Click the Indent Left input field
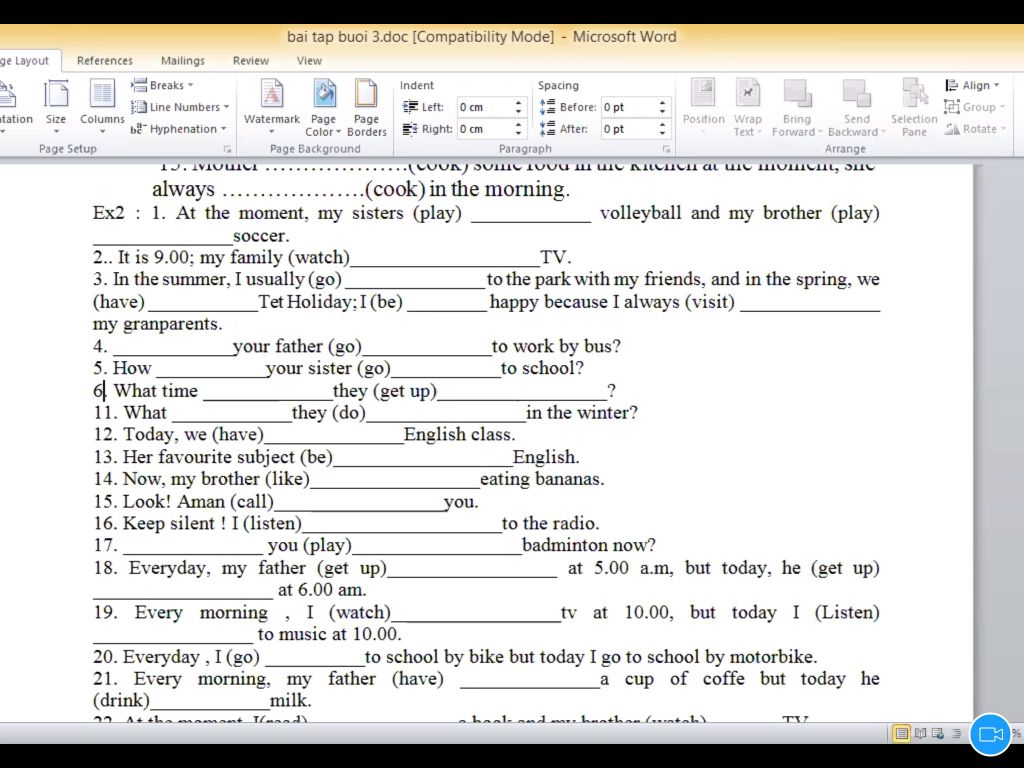Image resolution: width=1024 pixels, height=768 pixels. click(x=485, y=107)
